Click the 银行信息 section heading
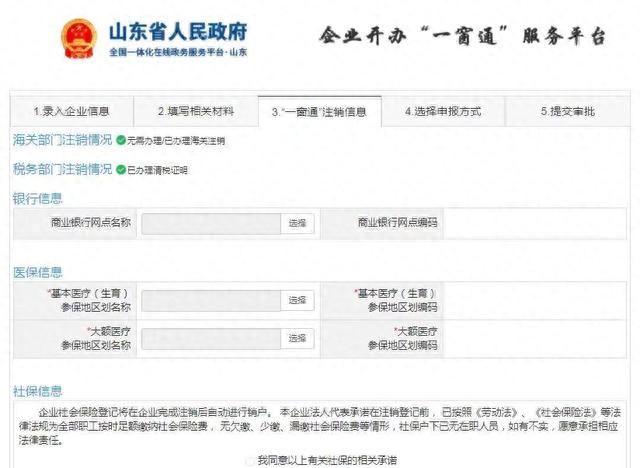640x468 pixels. pos(38,199)
